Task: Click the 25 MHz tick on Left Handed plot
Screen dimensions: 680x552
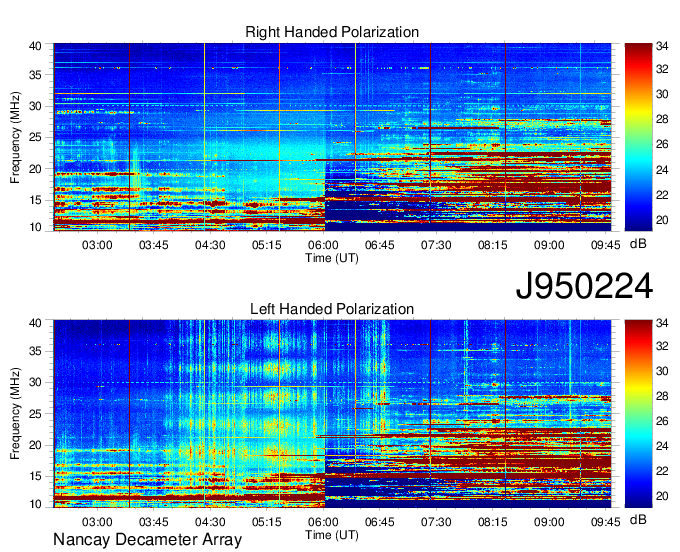Action: tap(36, 414)
